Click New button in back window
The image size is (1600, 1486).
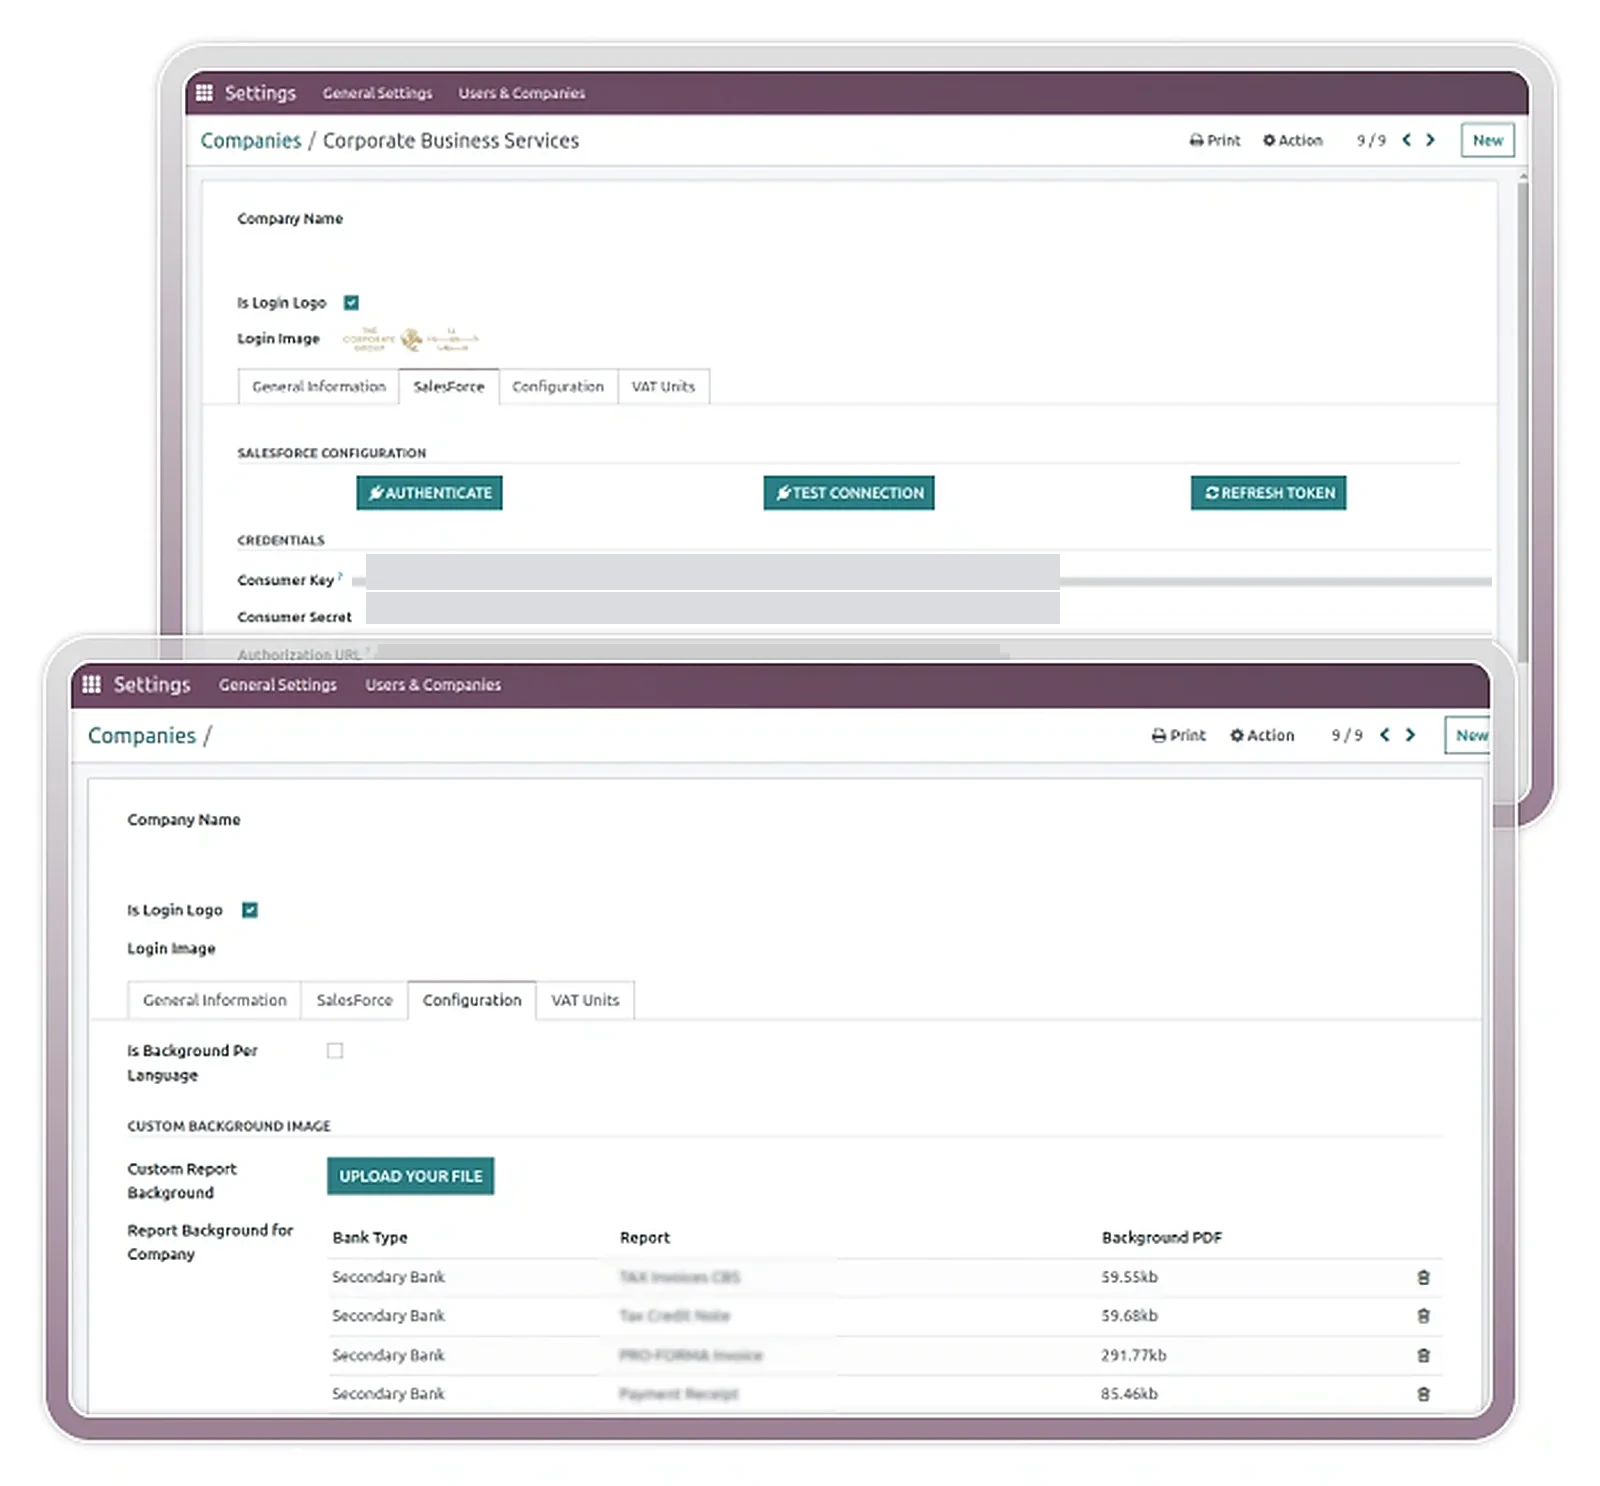(x=1487, y=140)
